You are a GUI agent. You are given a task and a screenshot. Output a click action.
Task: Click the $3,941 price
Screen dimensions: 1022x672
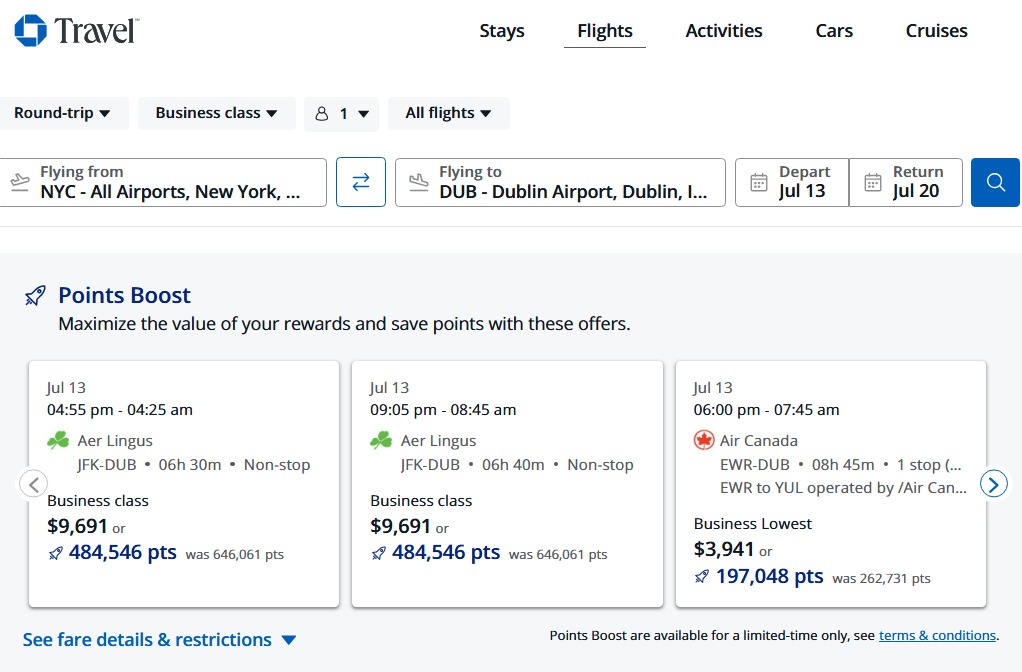point(723,549)
